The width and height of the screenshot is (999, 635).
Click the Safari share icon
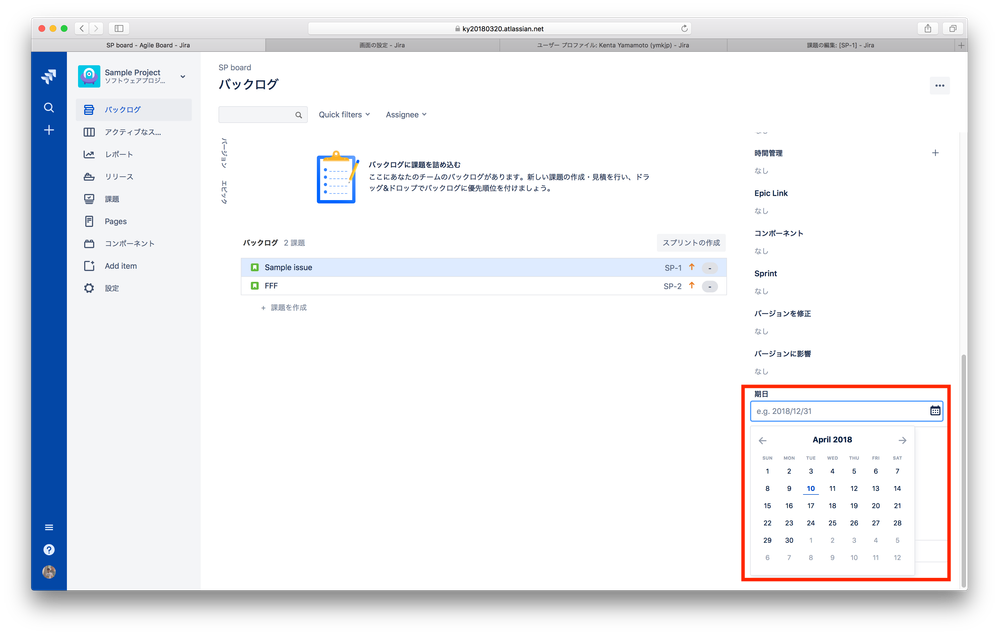[x=928, y=28]
